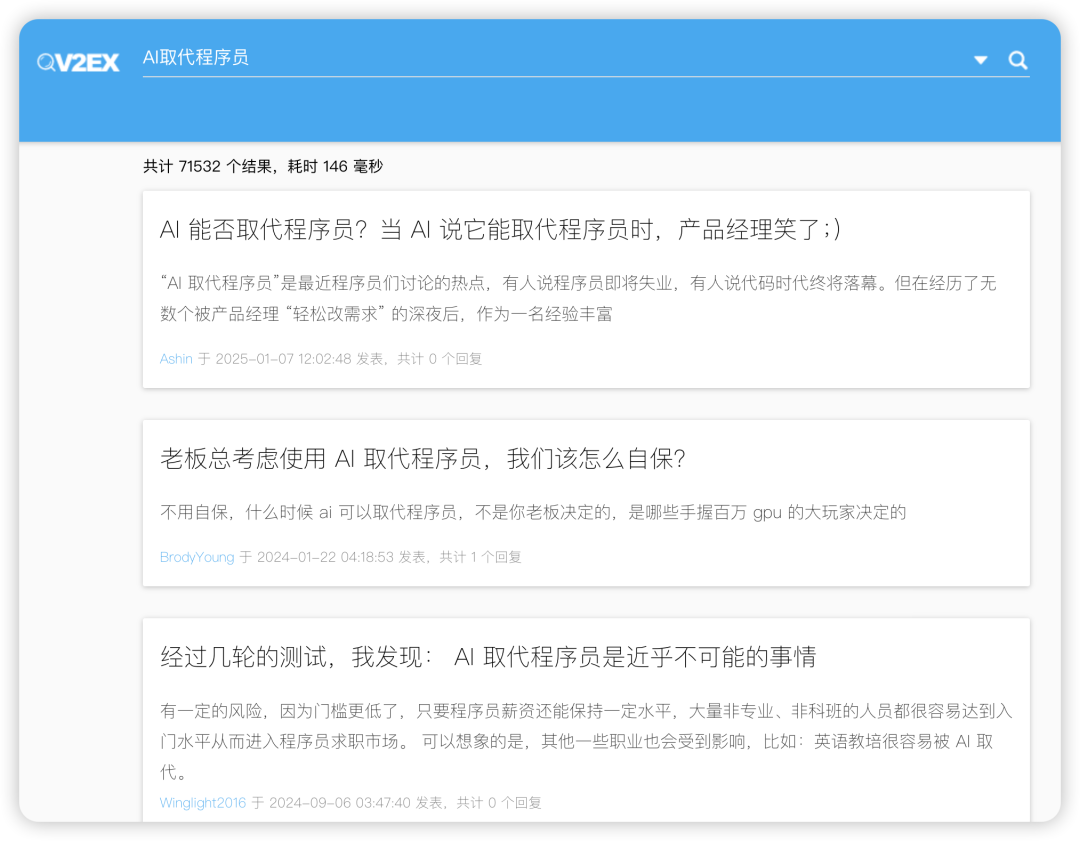This screenshot has width=1080, height=841.
Task: Click the excerpt starting 不用自保，什么时候 ai
Action: pyautogui.click(x=532, y=512)
